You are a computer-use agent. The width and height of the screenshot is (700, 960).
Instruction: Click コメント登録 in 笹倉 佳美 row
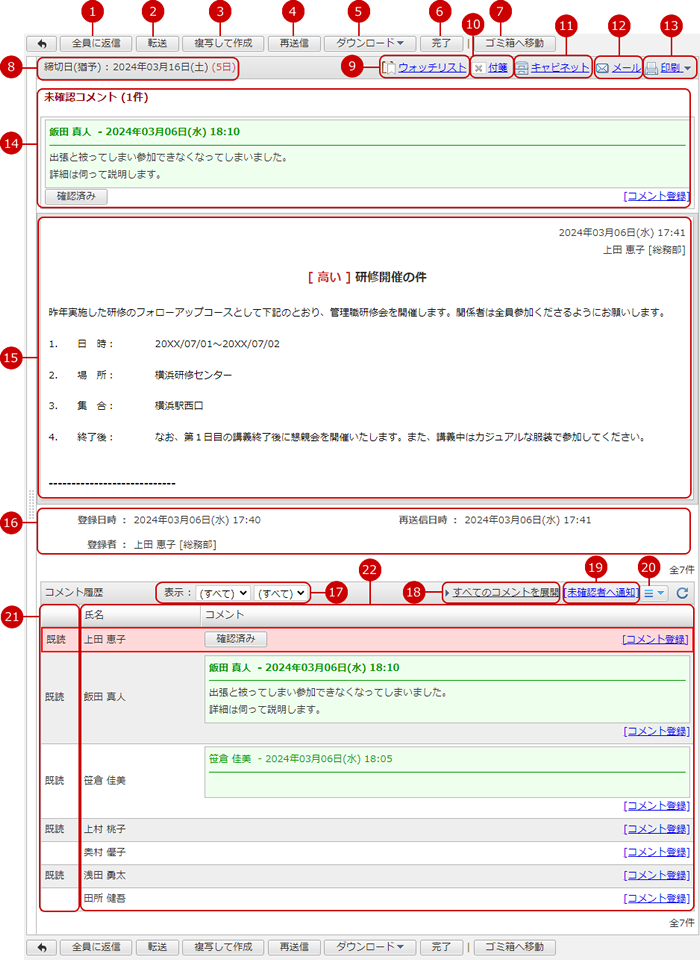pos(657,806)
